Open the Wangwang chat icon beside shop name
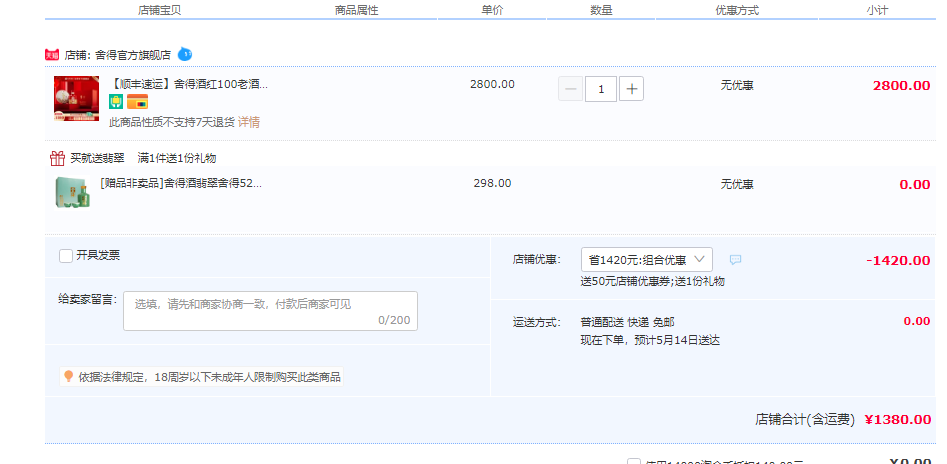 click(185, 54)
